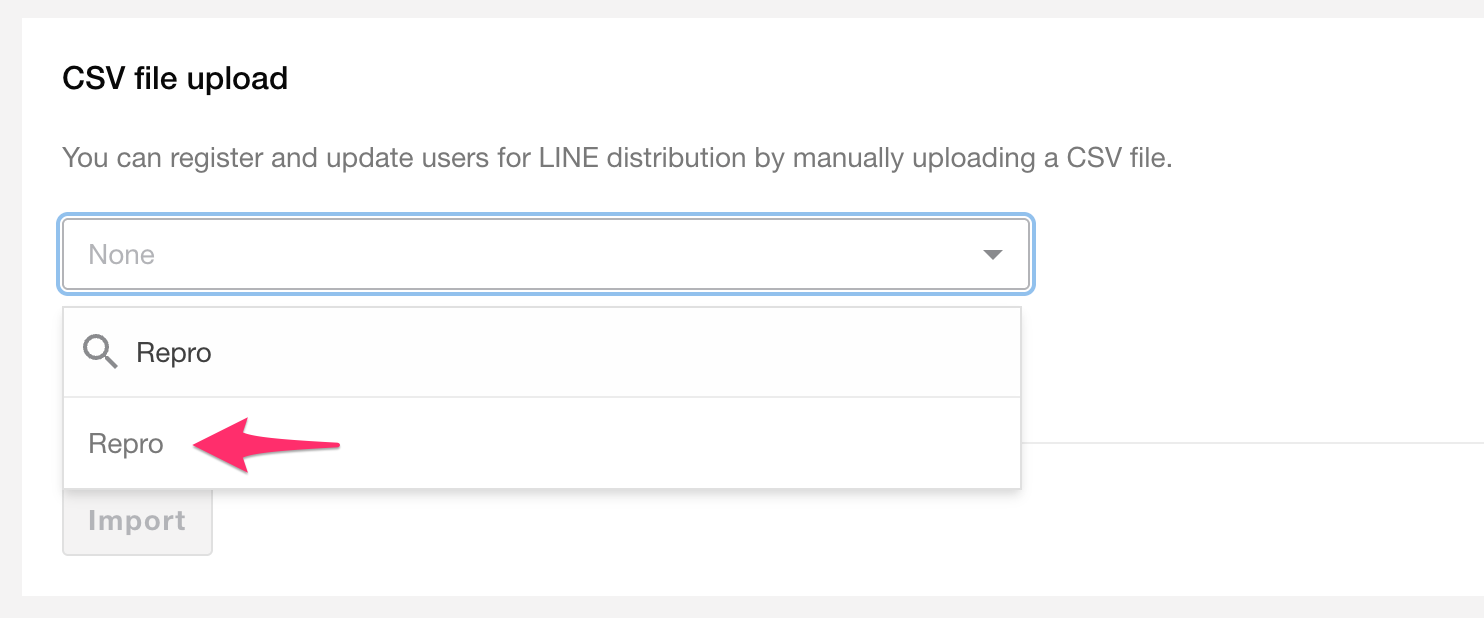
Task: Click the word 'distribution' in description
Action: click(677, 158)
